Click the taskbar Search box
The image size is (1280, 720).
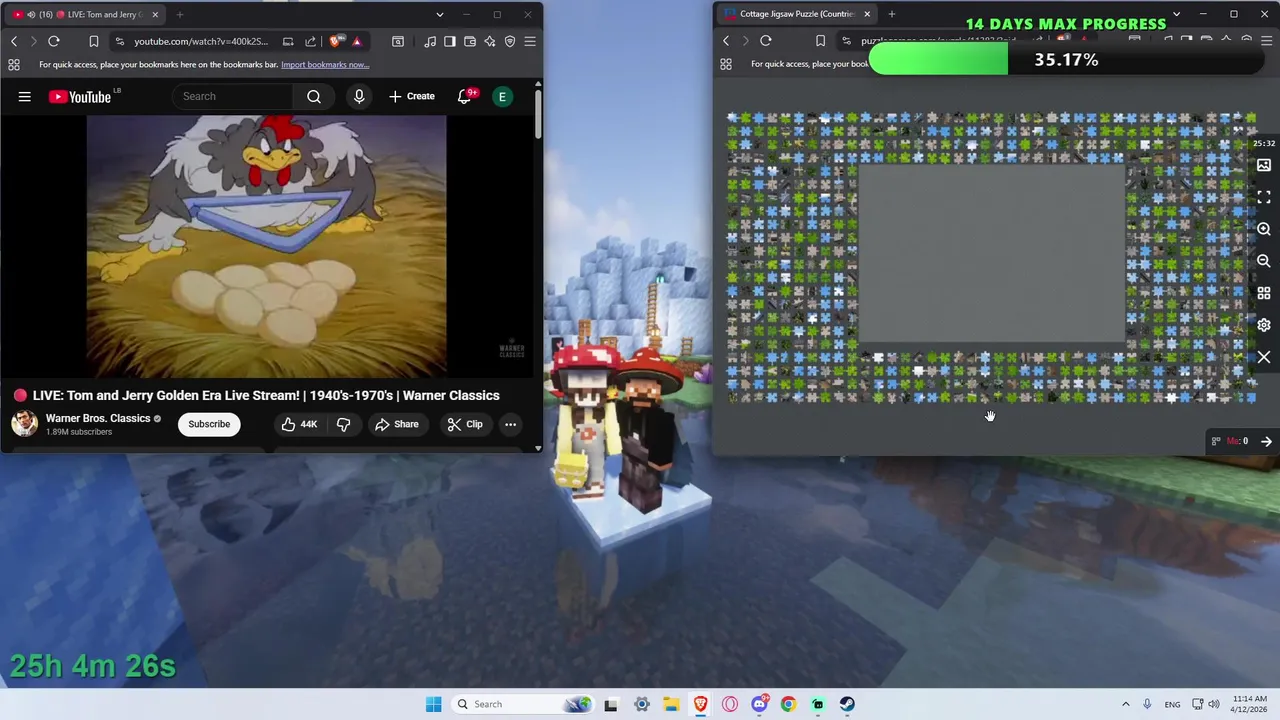(x=523, y=704)
